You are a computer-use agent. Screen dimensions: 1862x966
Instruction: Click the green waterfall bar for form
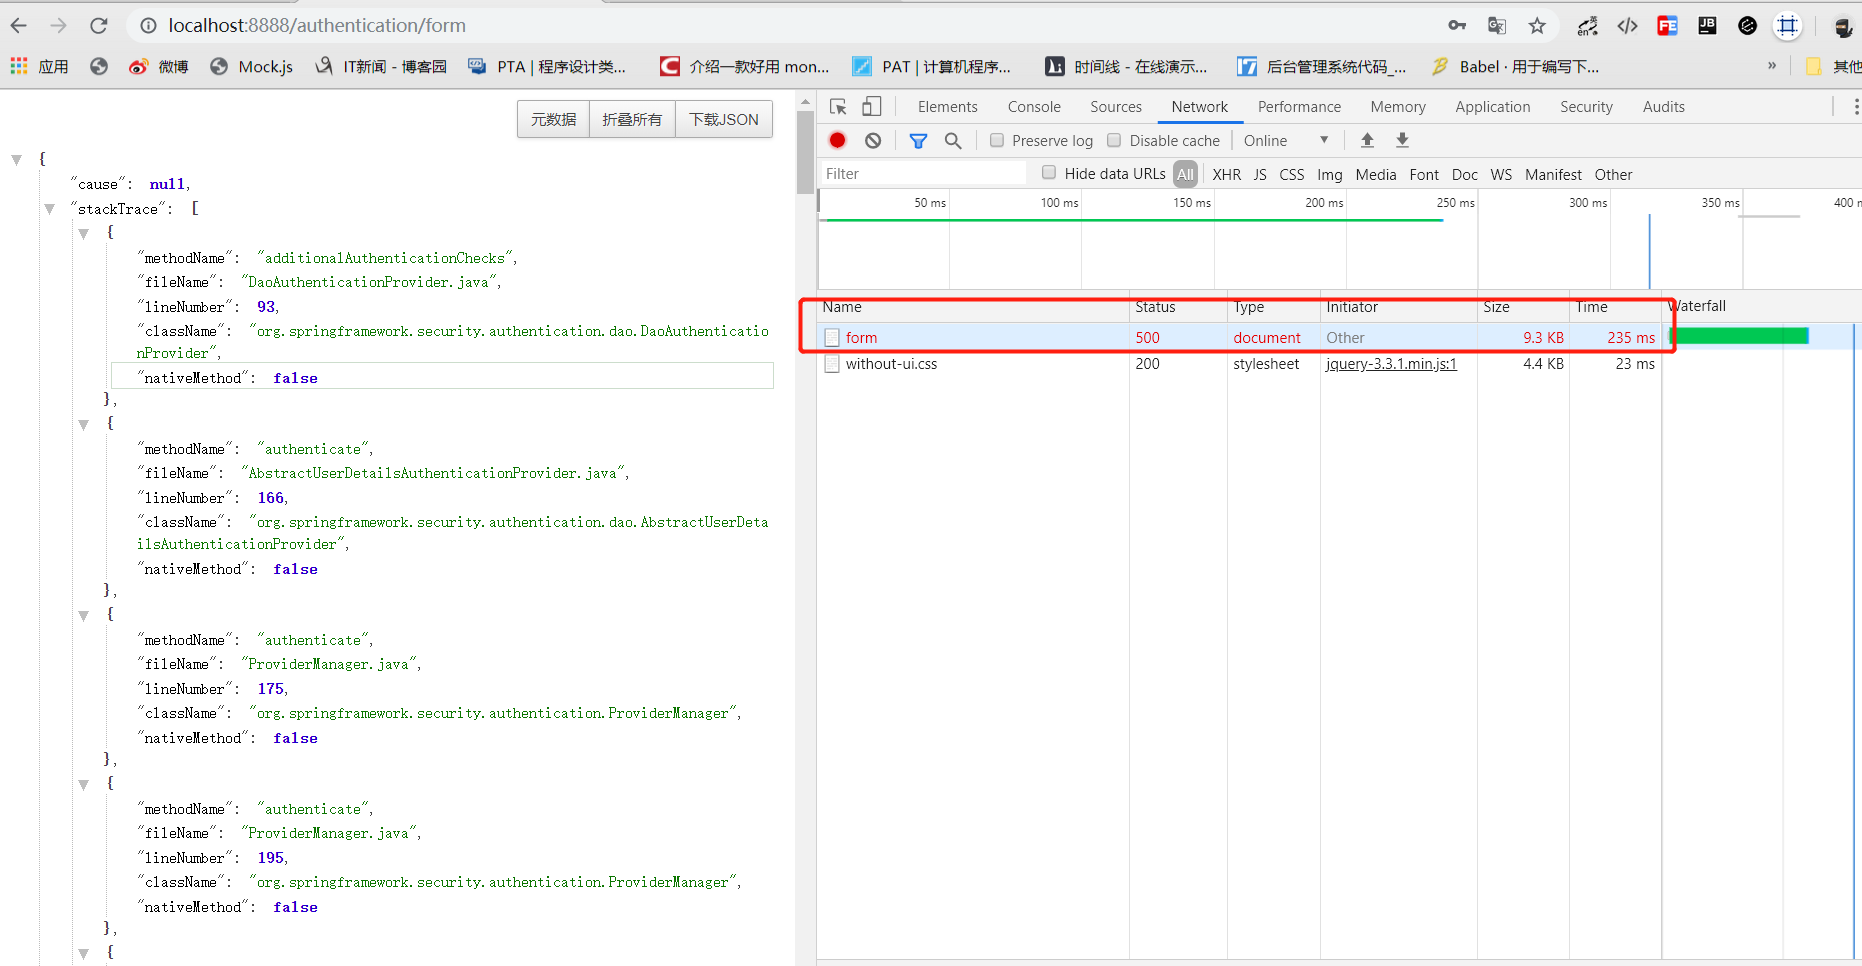(1739, 336)
